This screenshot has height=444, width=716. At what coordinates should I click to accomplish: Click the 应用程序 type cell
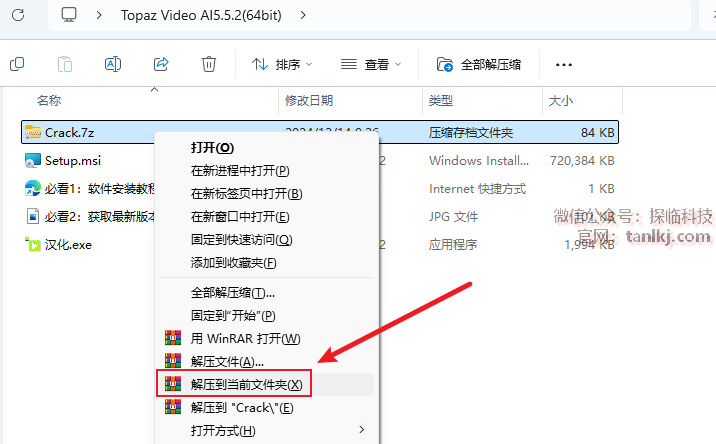click(x=453, y=245)
